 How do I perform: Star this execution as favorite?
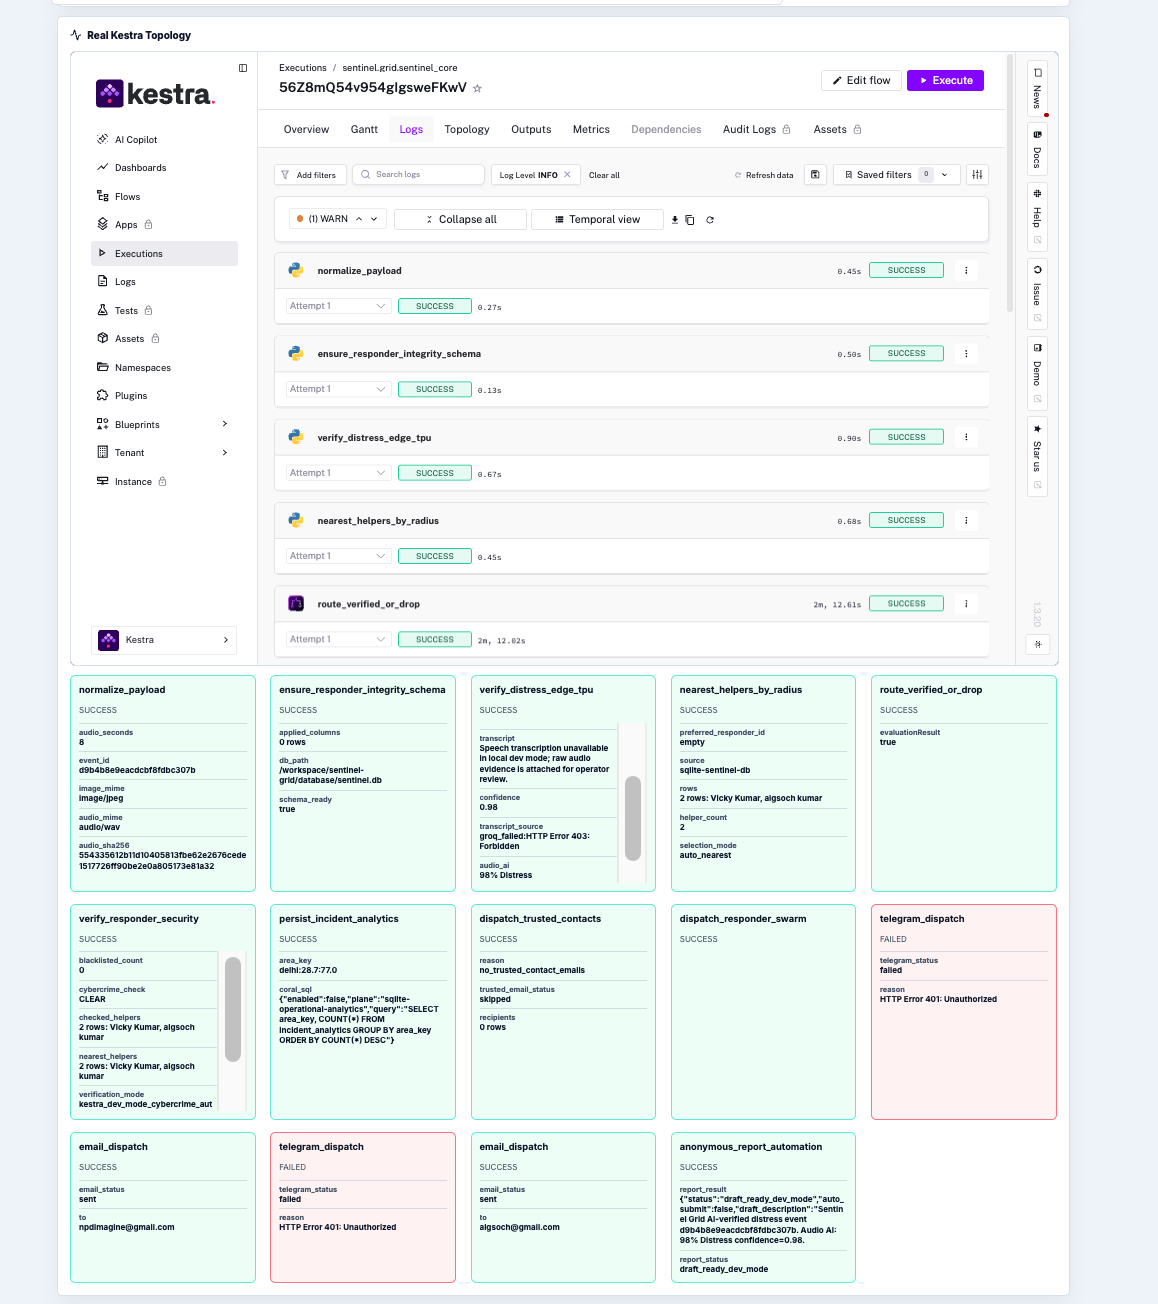pyautogui.click(x=478, y=88)
